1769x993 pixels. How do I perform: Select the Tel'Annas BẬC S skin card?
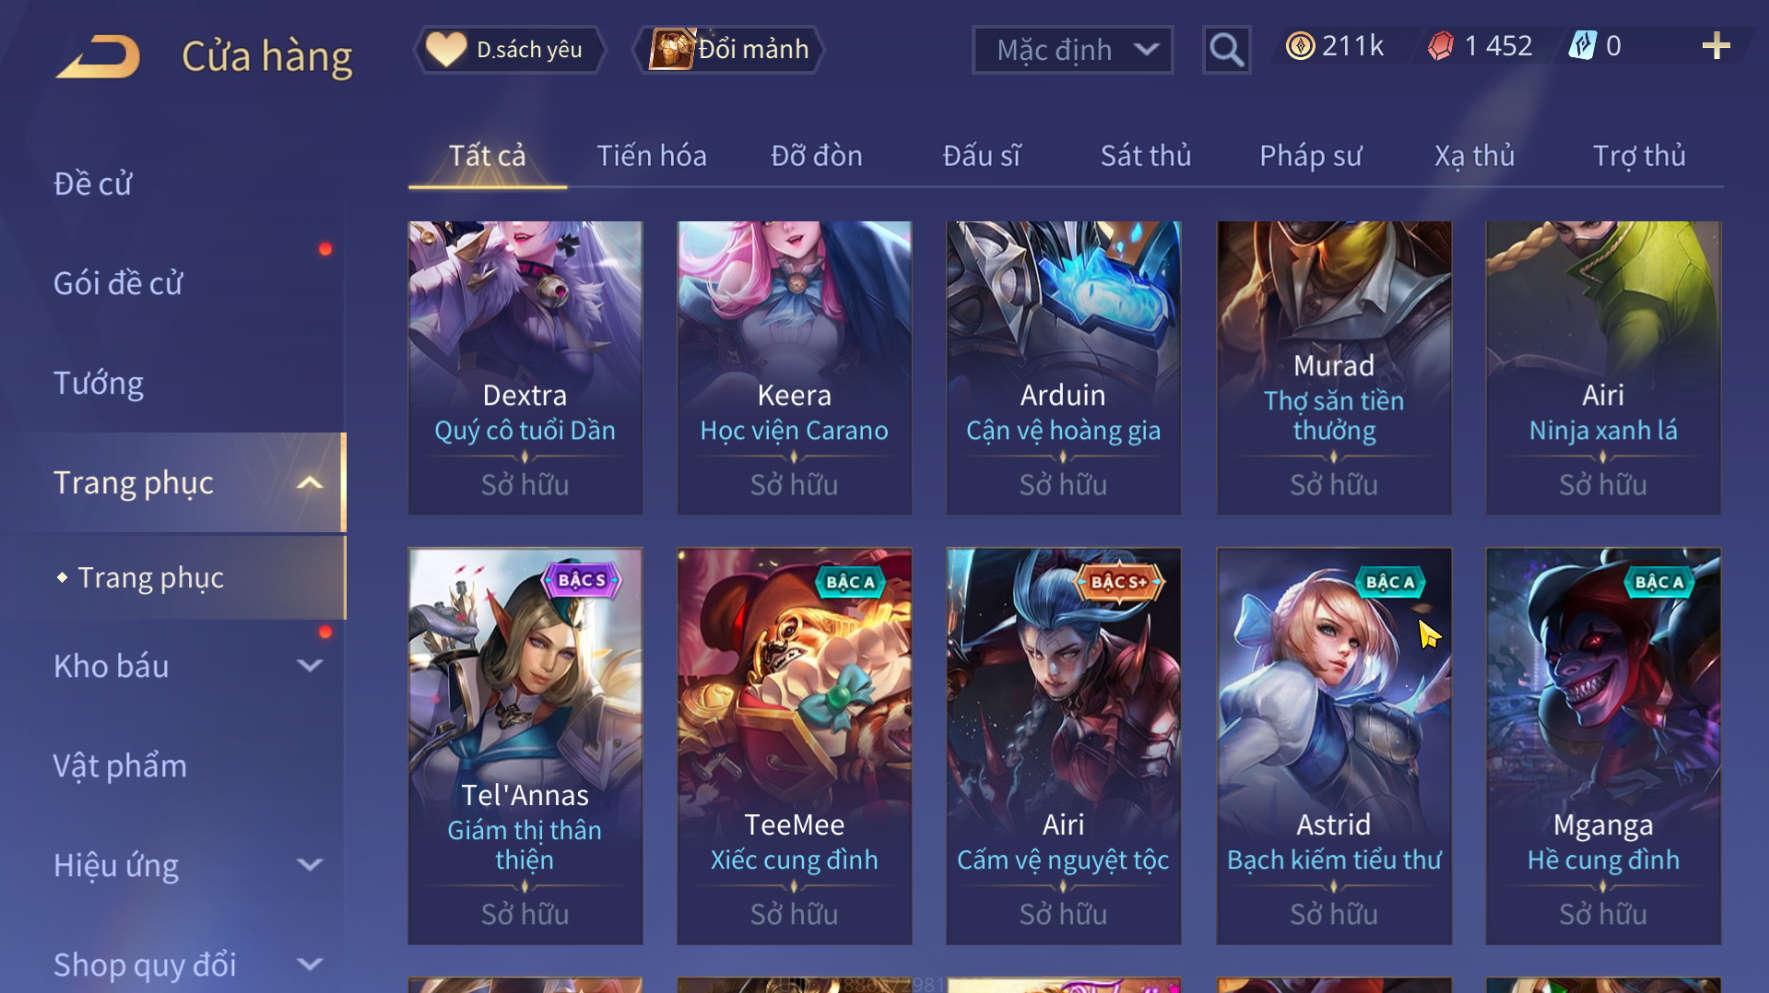coord(525,746)
